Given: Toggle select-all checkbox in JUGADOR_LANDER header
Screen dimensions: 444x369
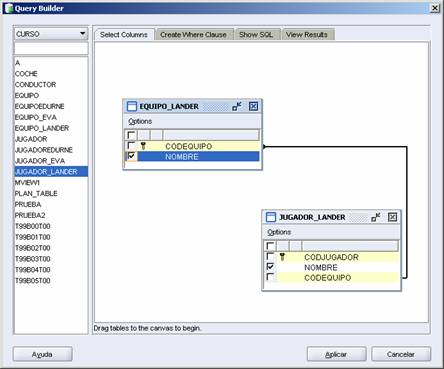Looking at the screenshot, I should [x=270, y=246].
